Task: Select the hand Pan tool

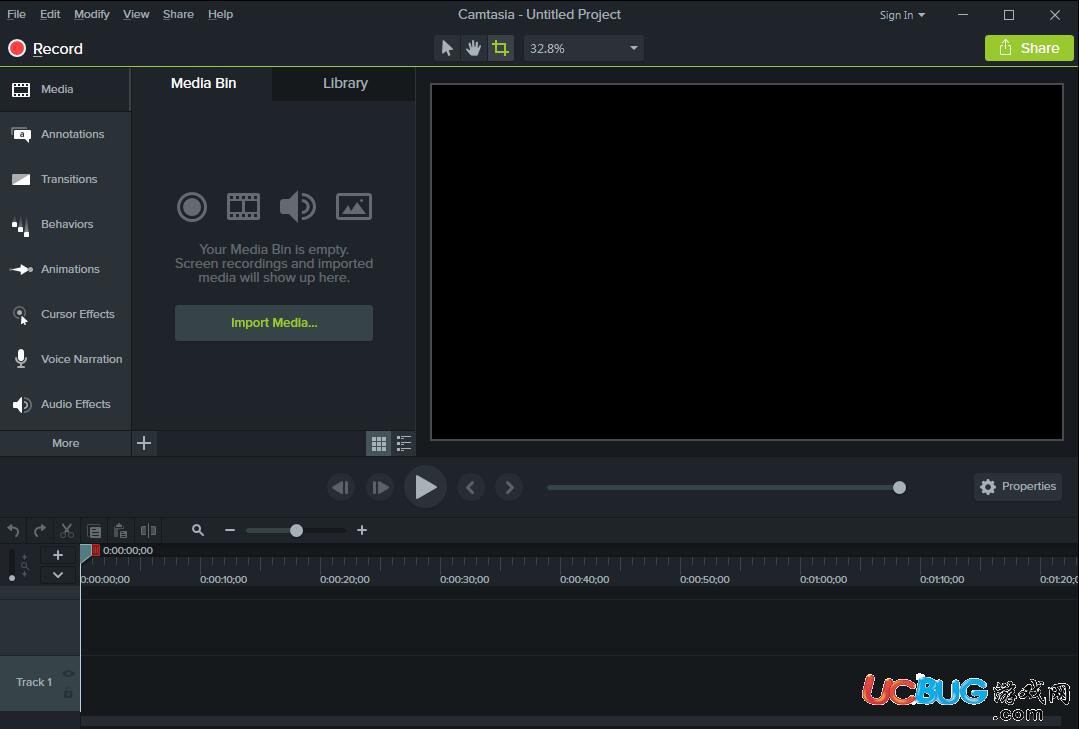Action: click(473, 48)
